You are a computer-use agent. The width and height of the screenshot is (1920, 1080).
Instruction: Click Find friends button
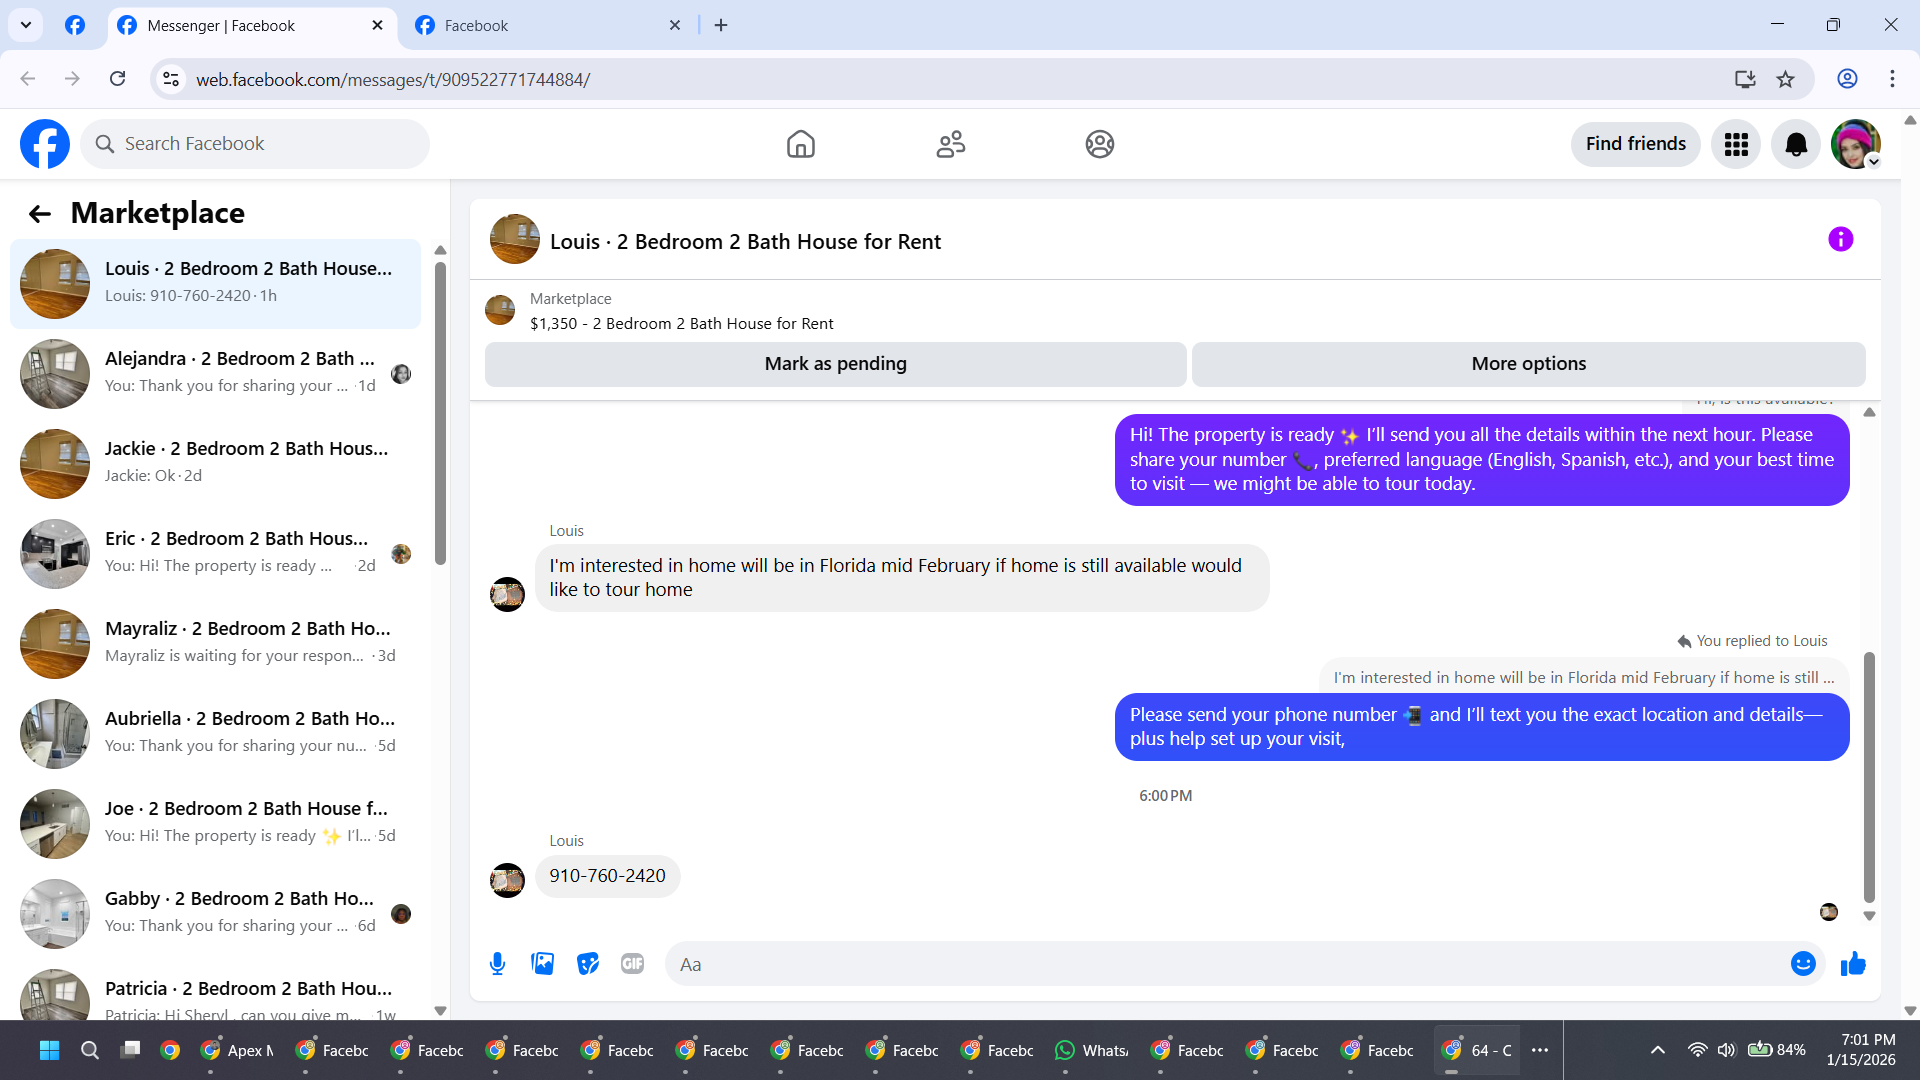click(1635, 144)
